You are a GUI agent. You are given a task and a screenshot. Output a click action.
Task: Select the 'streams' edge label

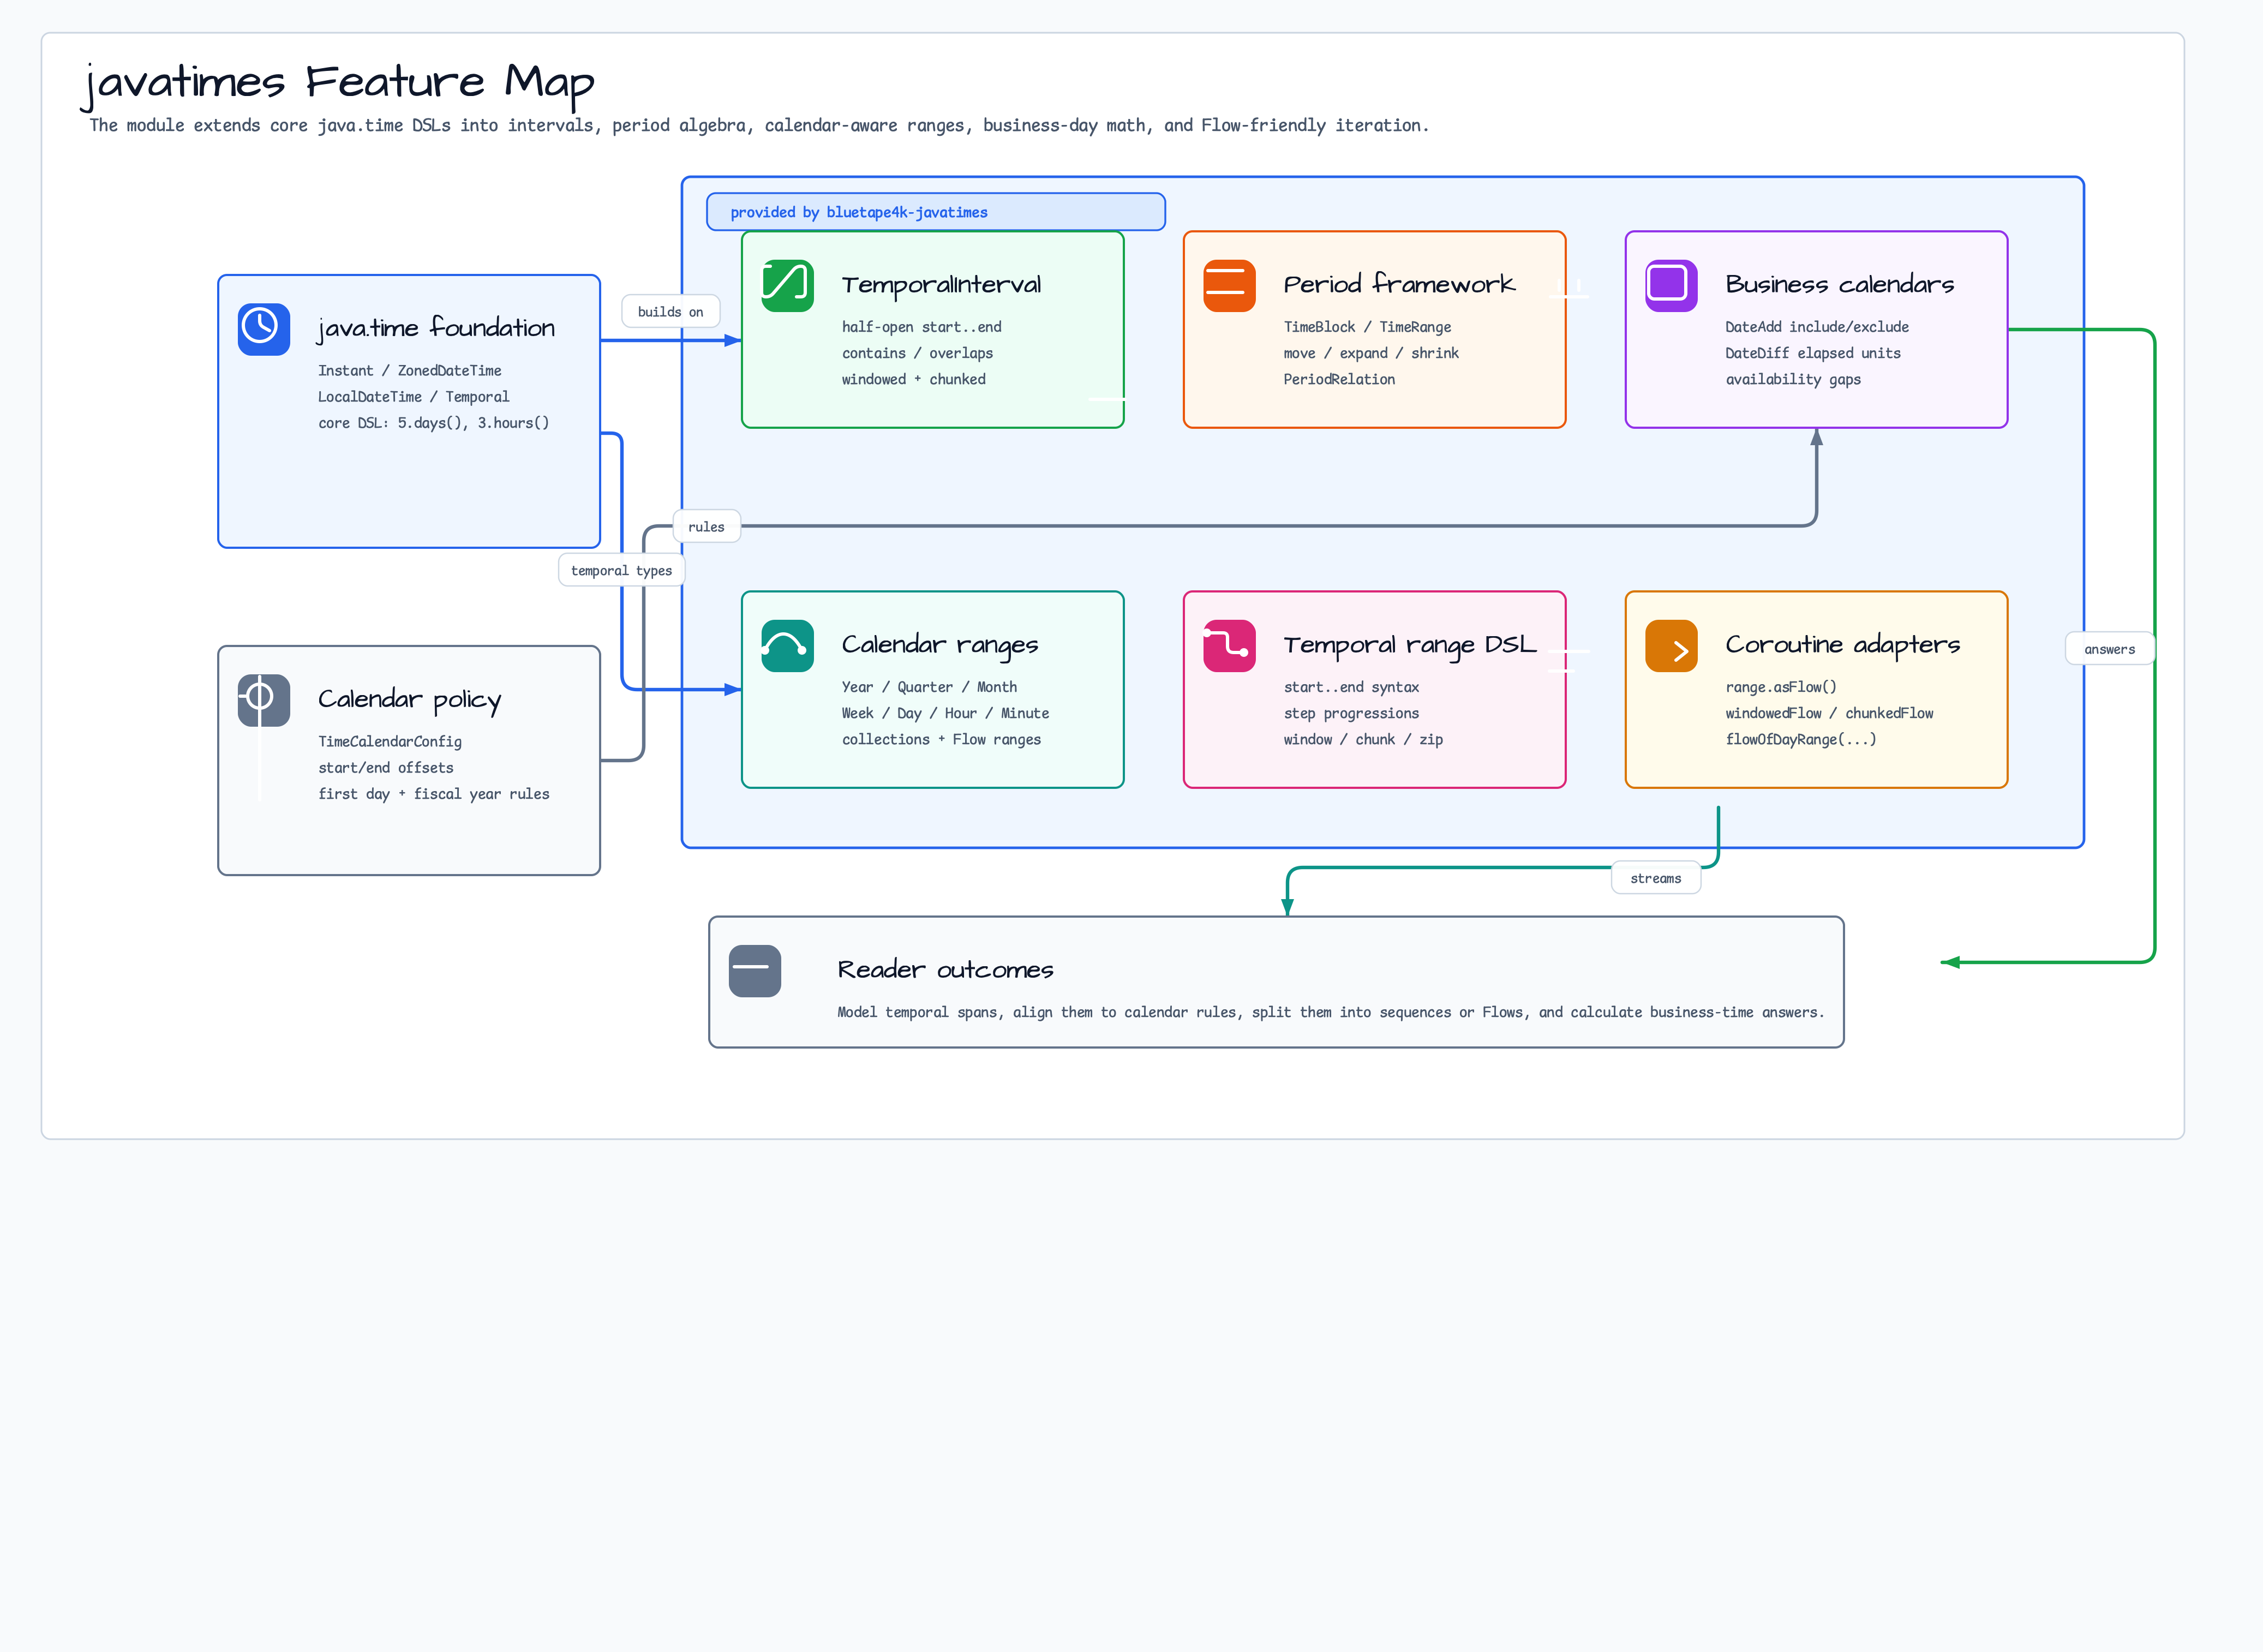1656,878
